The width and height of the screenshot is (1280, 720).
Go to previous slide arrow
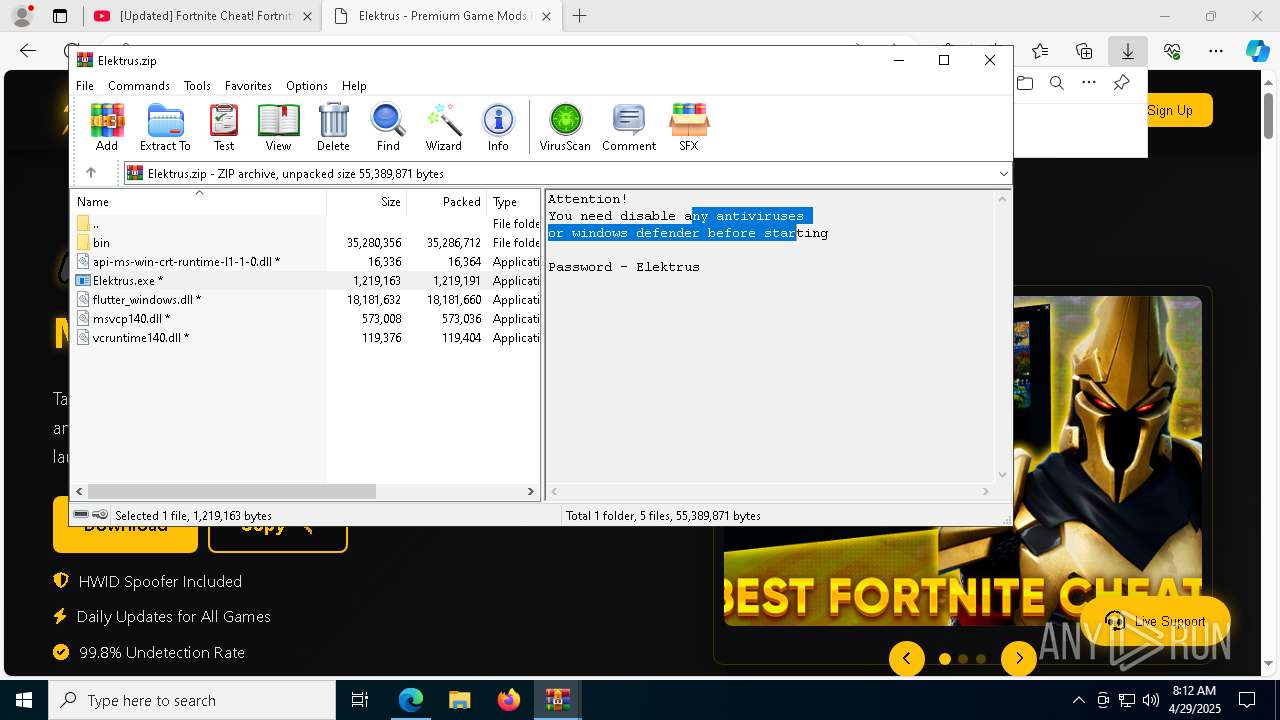pyautogui.click(x=907, y=658)
